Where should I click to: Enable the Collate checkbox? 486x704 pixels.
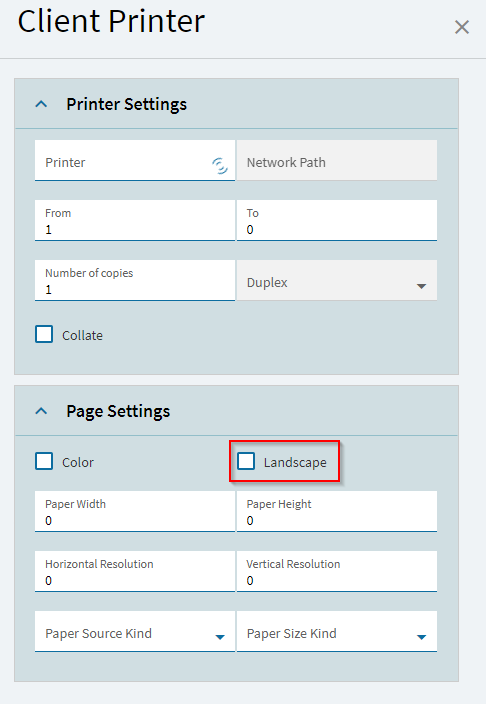44,334
